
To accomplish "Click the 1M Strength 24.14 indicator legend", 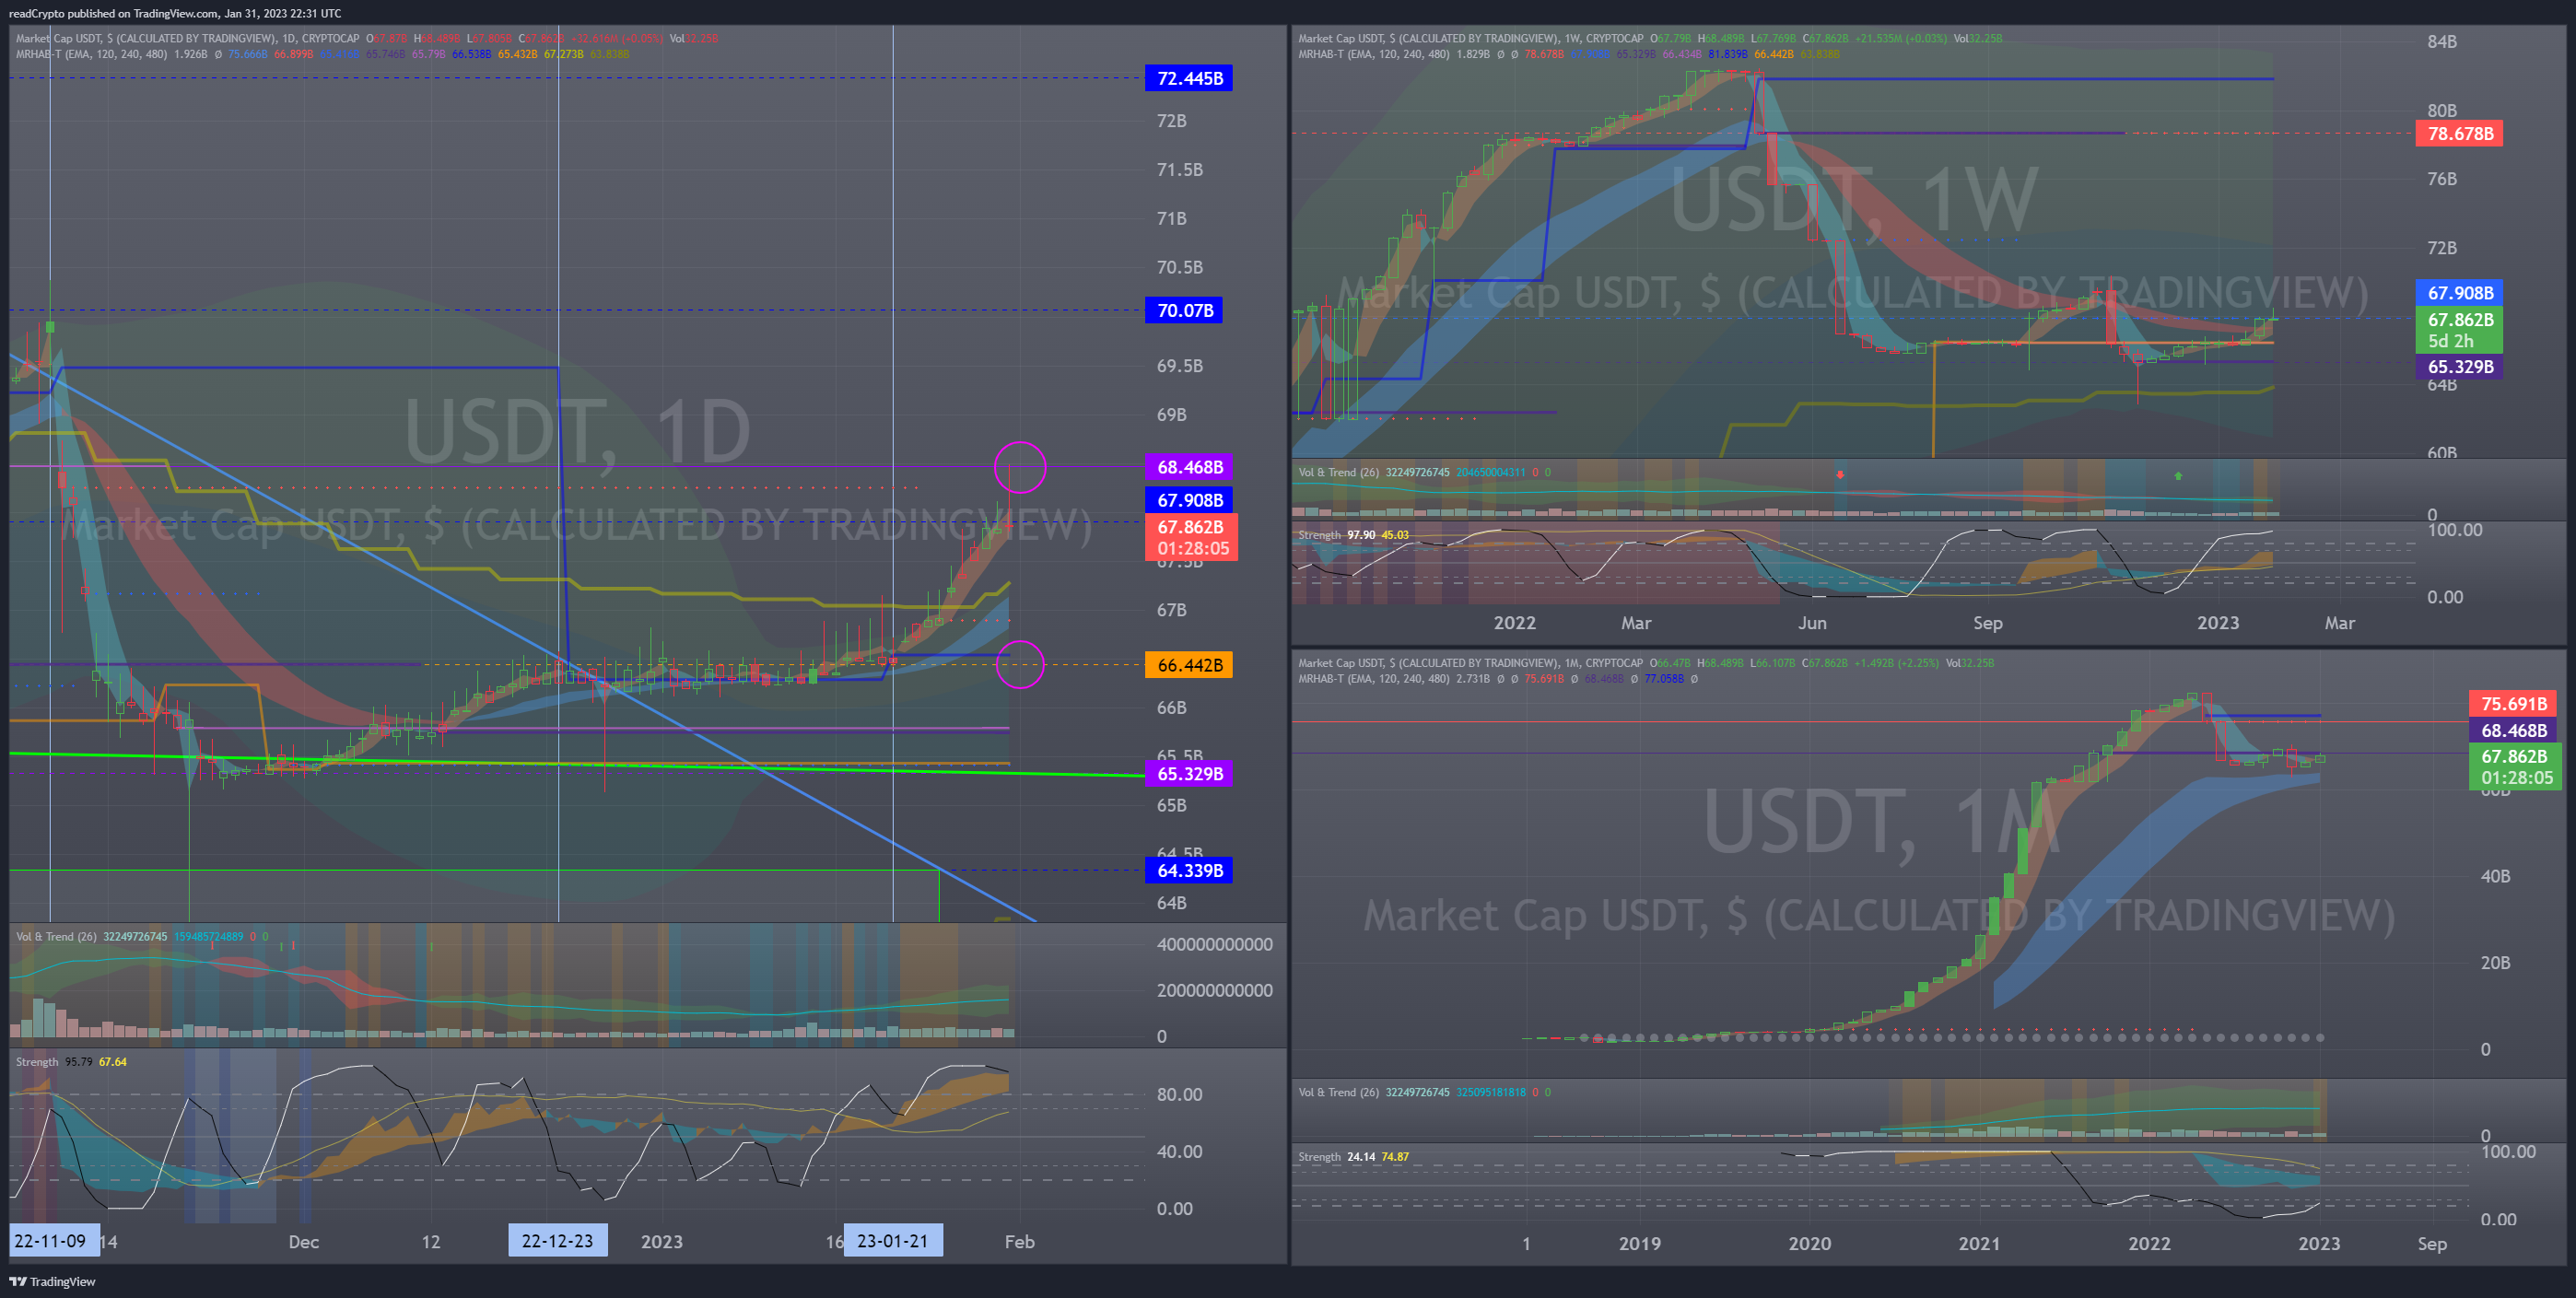I will [1353, 1157].
